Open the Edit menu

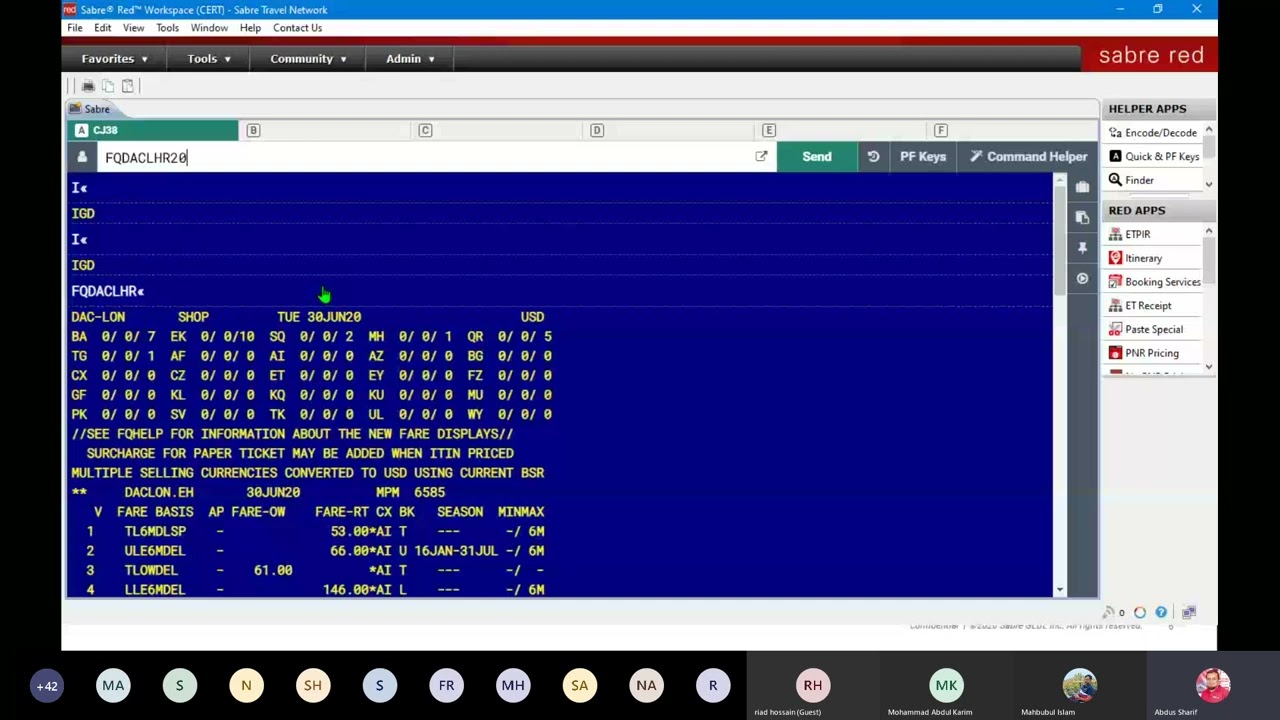(x=103, y=28)
